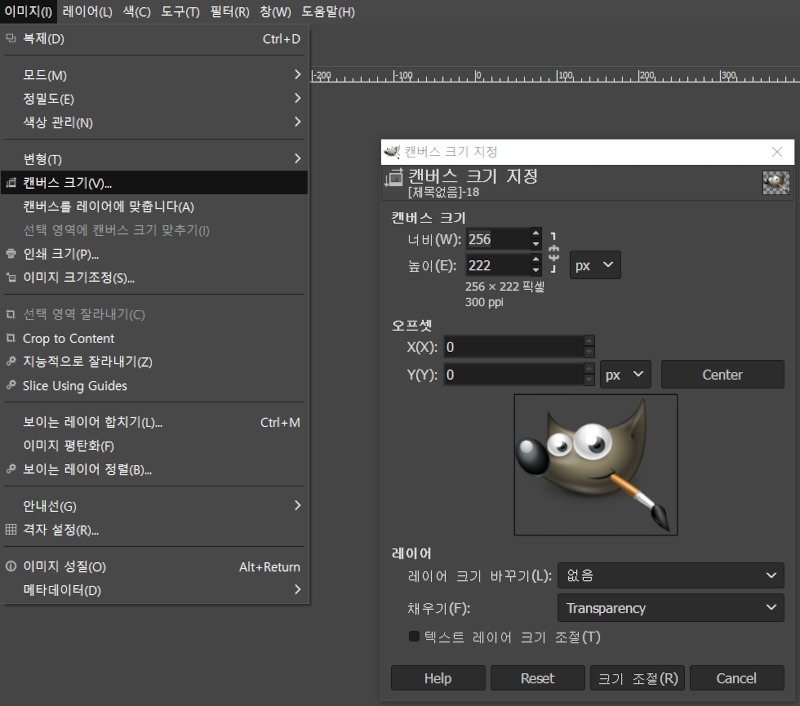Viewport: 800px width, 706px height.
Task: Click the crop icon beside Crop to Content
Action: point(11,338)
